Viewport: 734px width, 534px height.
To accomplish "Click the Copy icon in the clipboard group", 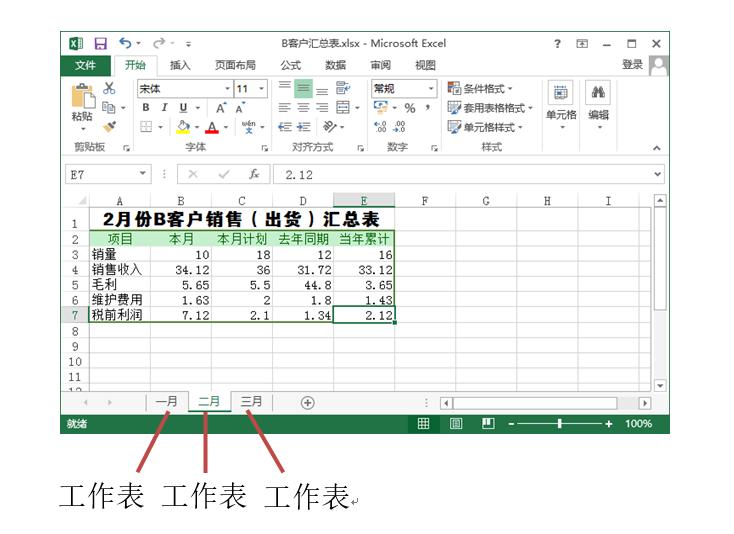I will coord(109,108).
